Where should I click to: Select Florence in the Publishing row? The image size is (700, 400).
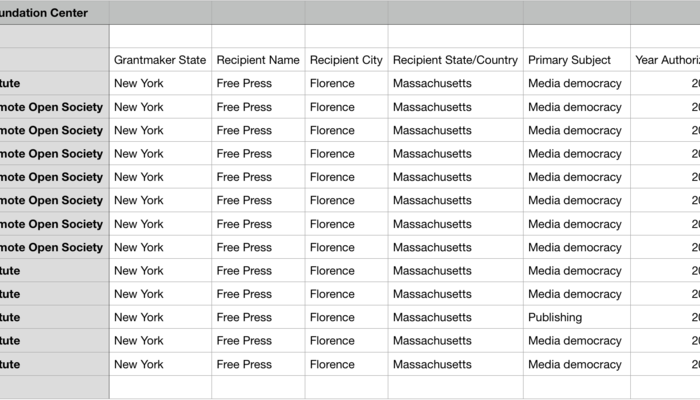[x=332, y=317]
